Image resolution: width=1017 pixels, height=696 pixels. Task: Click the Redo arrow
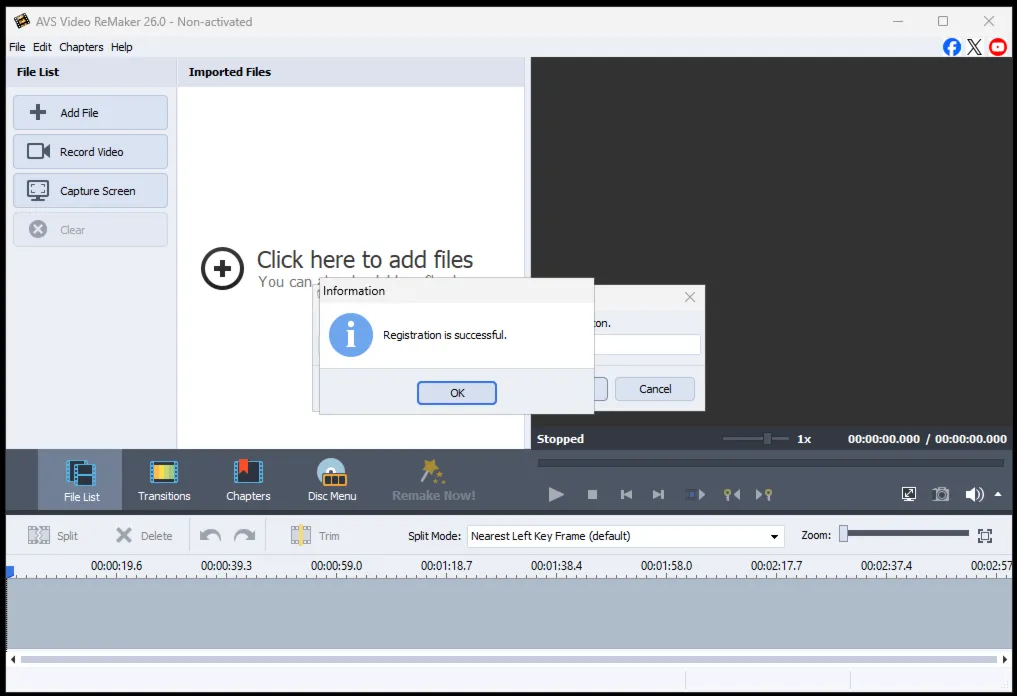(245, 536)
